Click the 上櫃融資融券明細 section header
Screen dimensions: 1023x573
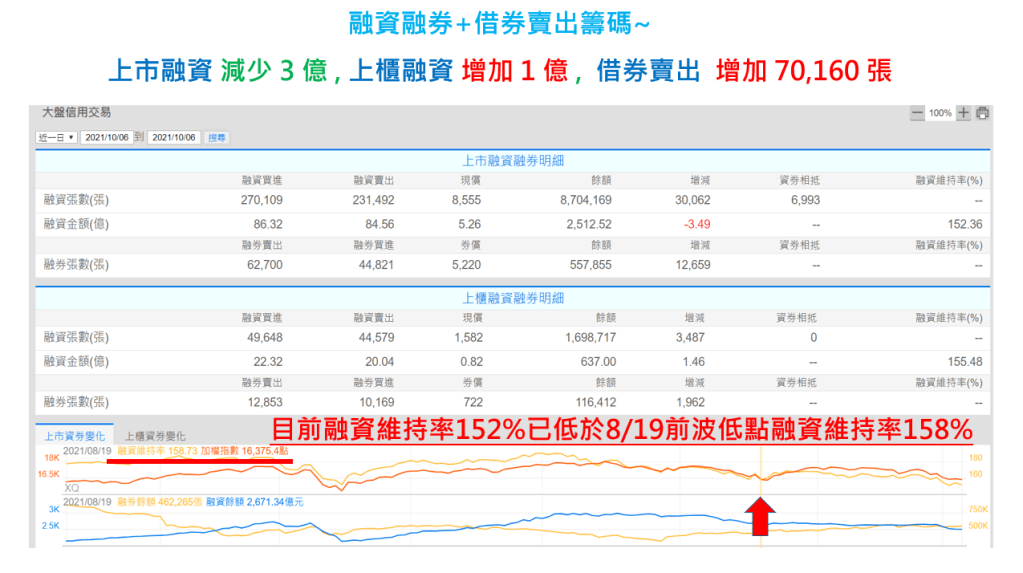(513, 298)
